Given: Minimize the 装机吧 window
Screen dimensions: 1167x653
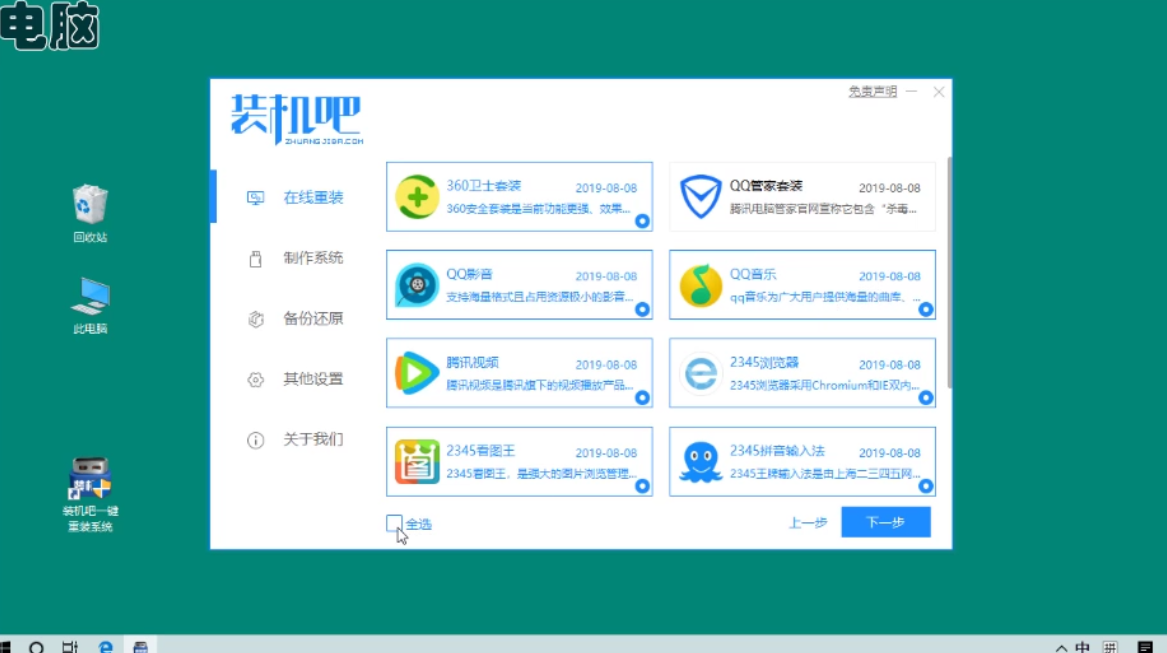Looking at the screenshot, I should point(912,91).
